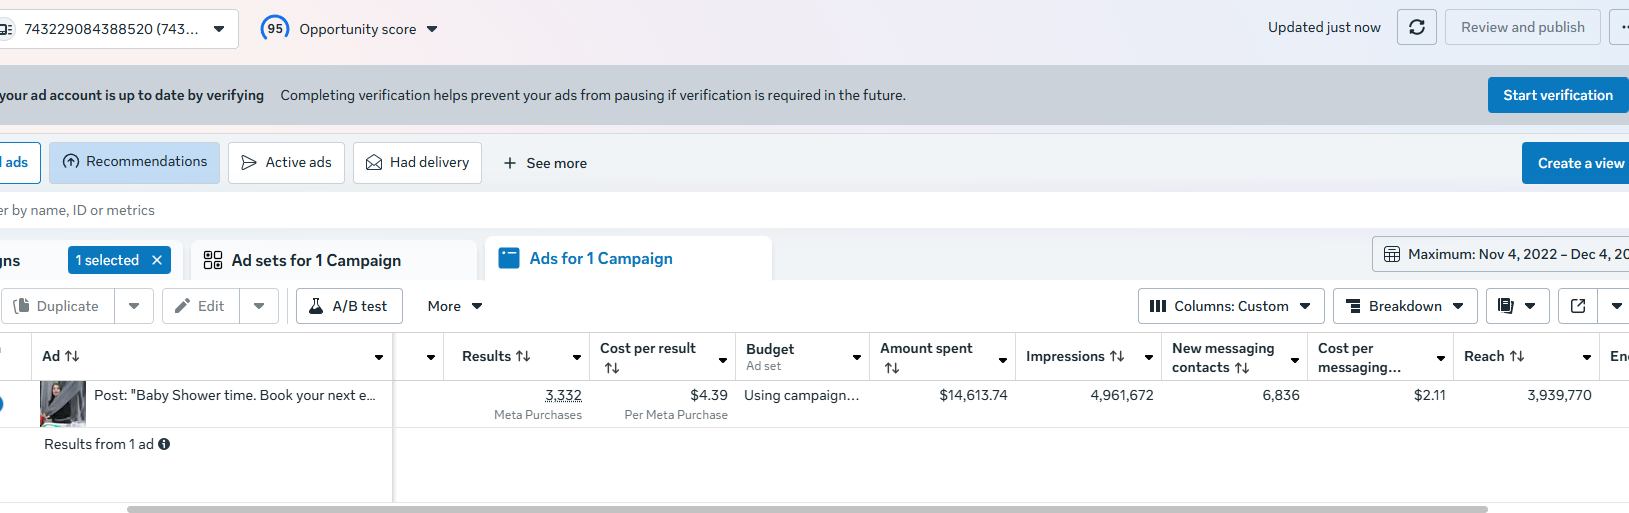Open the Breakdown dropdown
This screenshot has height=513, width=1629.
1405,306
